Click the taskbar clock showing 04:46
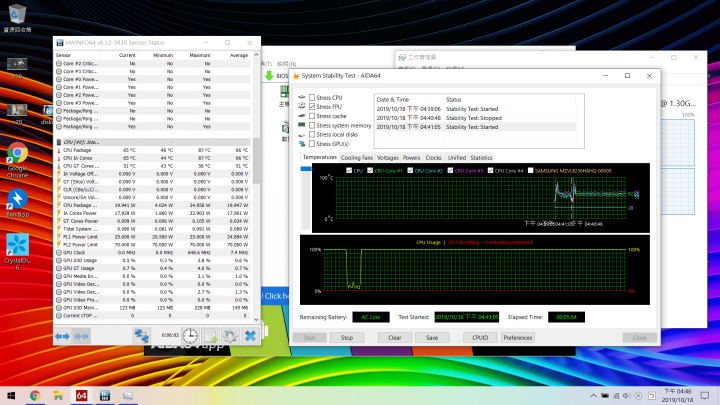 pos(678,395)
